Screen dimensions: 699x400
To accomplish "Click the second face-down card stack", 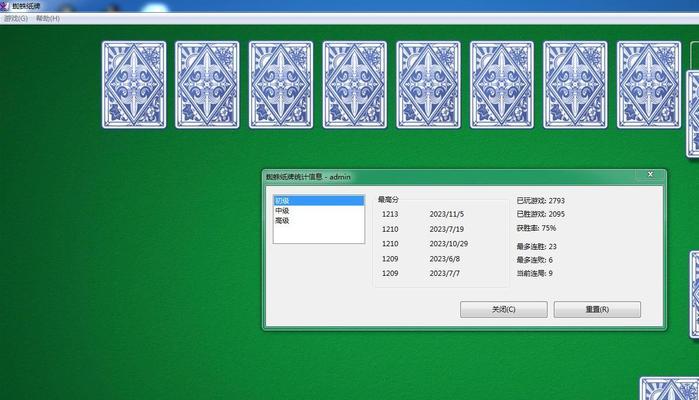I will (207, 85).
